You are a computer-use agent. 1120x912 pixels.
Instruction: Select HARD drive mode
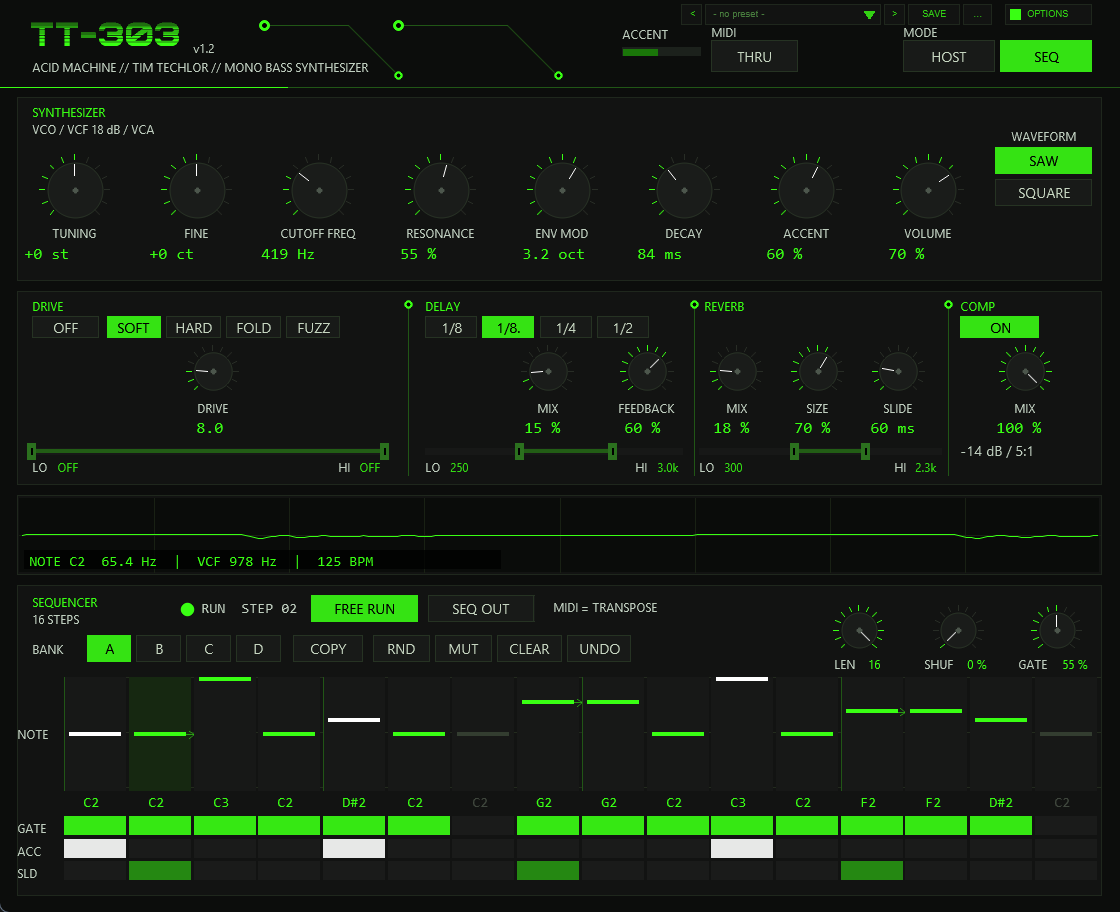click(193, 328)
